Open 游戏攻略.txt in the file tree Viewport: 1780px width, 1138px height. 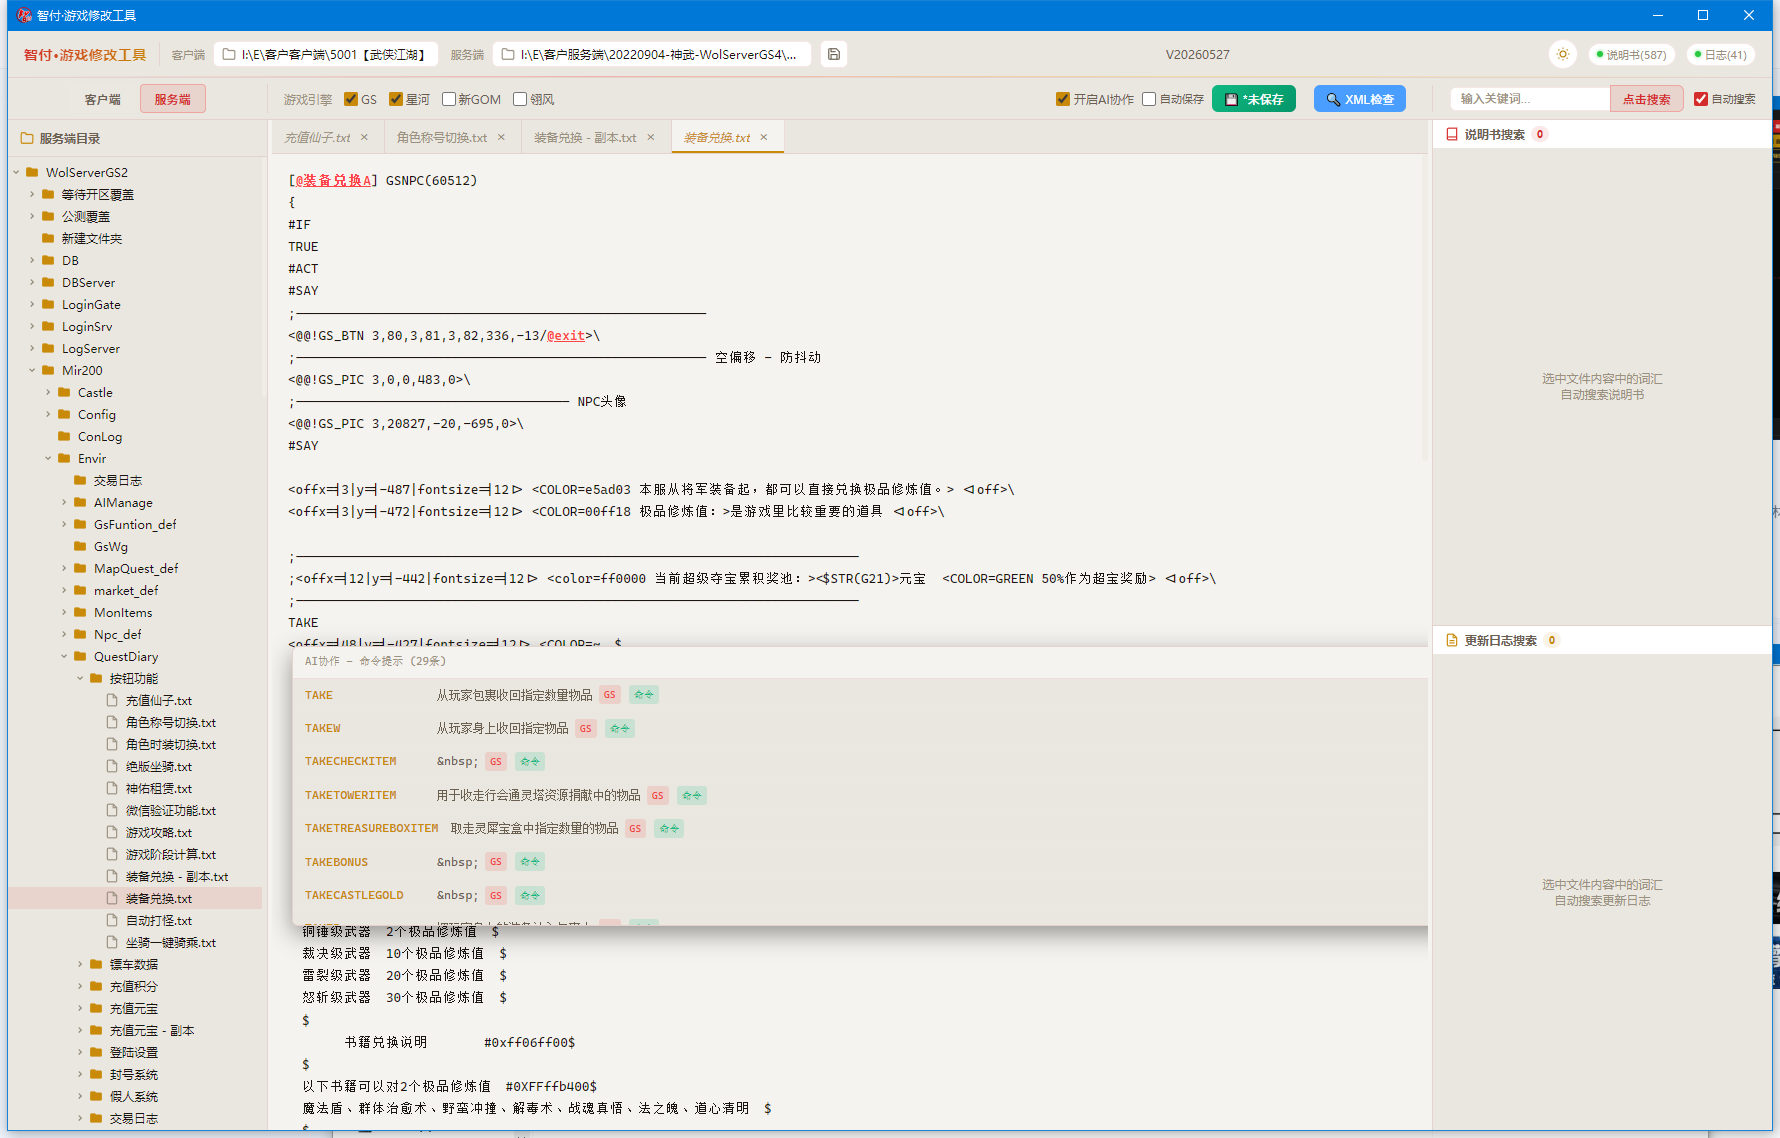click(159, 832)
